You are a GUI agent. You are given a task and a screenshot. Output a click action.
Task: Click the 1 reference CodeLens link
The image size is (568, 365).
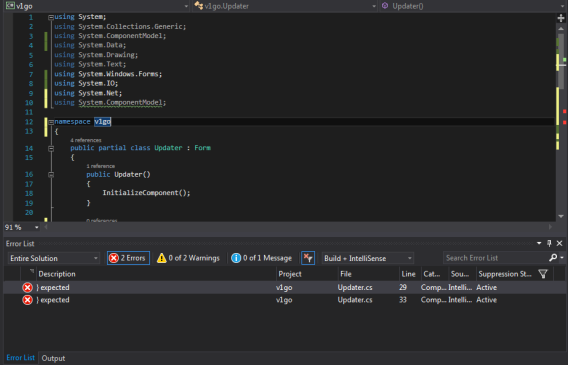click(x=101, y=166)
